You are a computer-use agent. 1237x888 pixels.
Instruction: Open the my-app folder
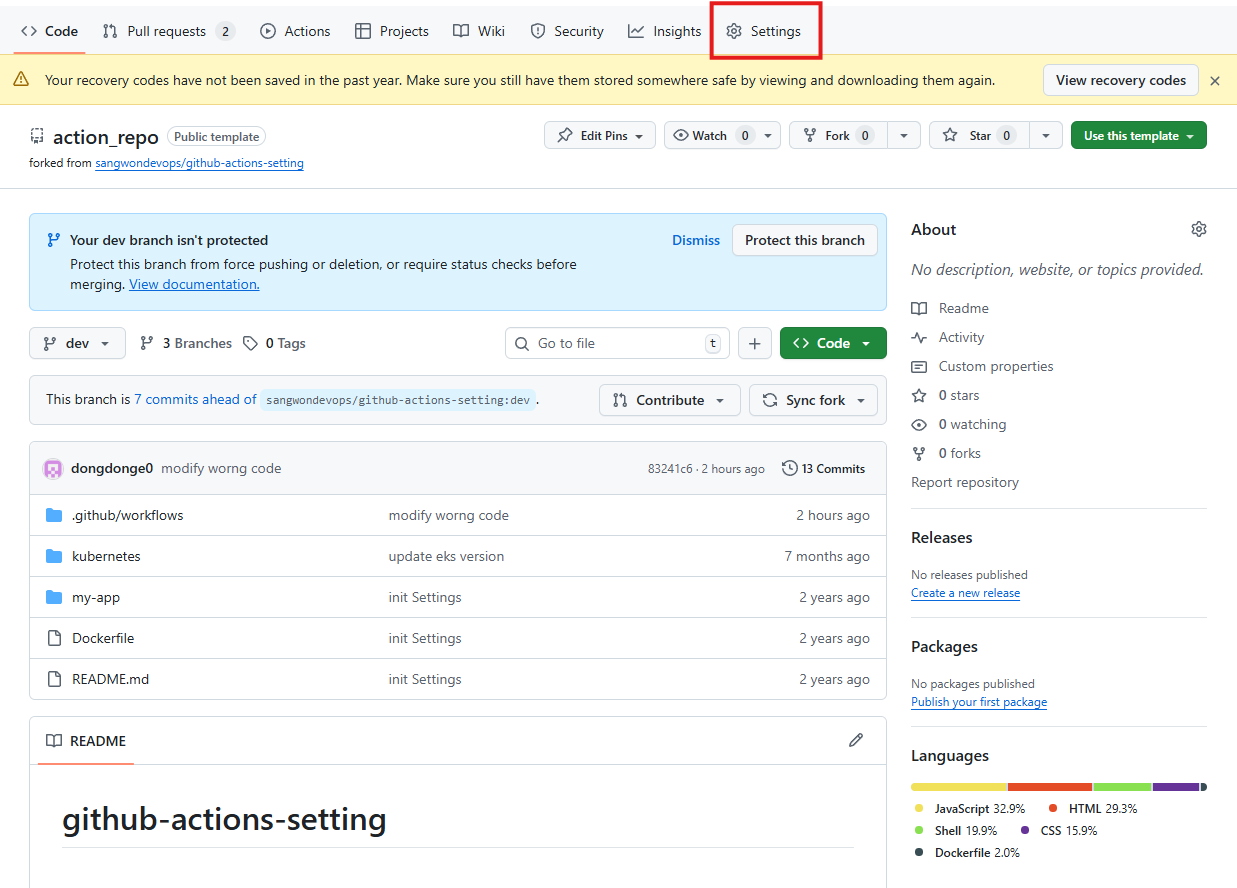96,597
